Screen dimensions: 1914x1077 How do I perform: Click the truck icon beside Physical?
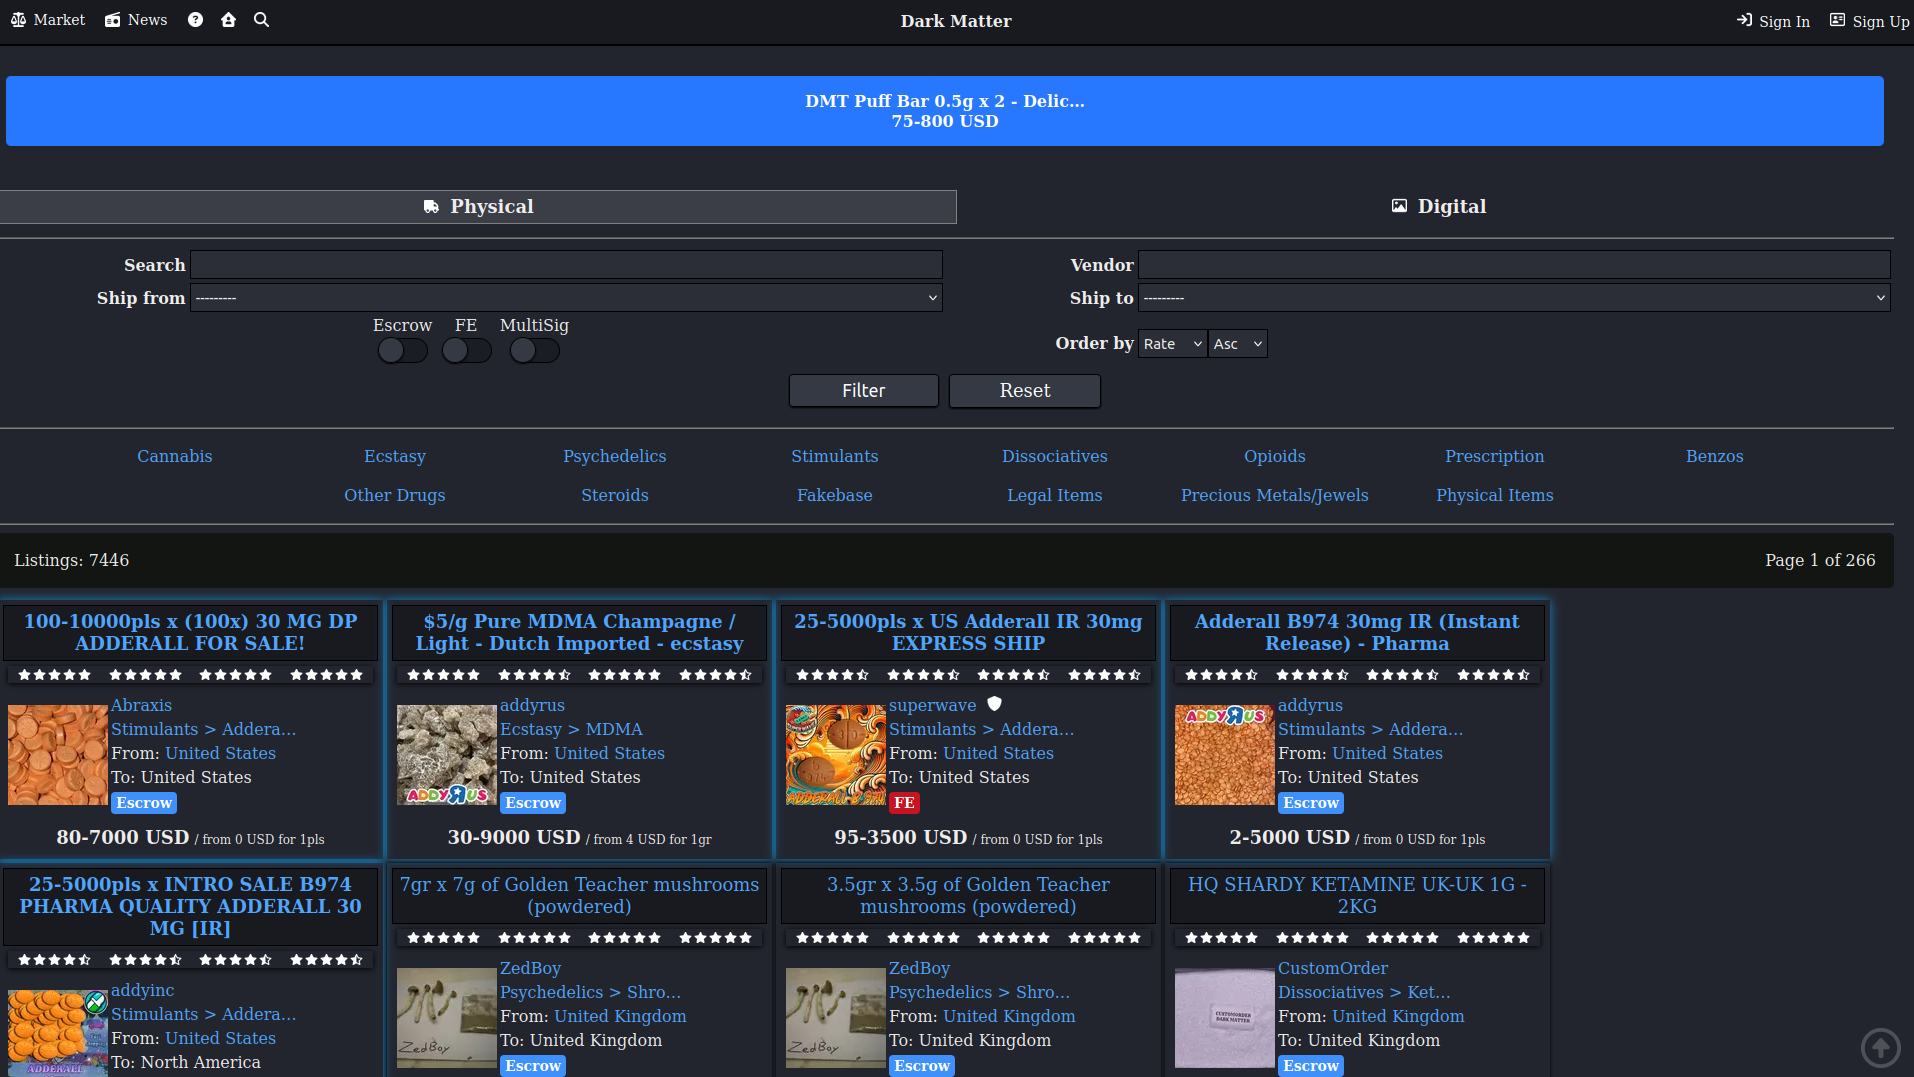click(x=431, y=206)
